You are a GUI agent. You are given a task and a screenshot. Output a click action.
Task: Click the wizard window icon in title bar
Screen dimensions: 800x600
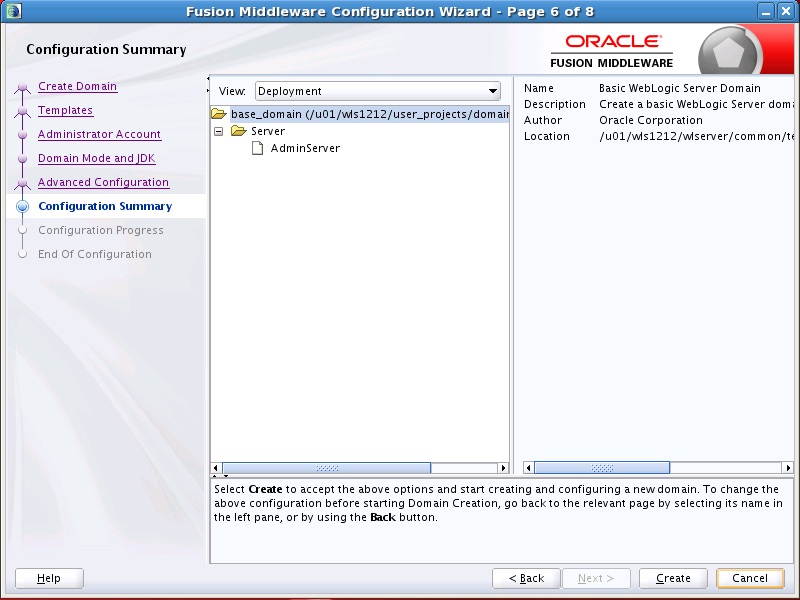point(14,11)
